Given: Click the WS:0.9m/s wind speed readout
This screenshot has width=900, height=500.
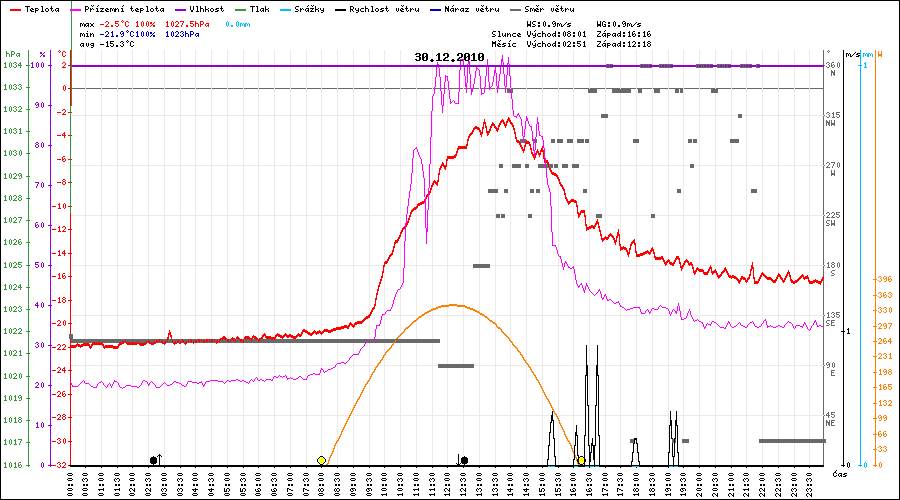Looking at the screenshot, I should (549, 25).
